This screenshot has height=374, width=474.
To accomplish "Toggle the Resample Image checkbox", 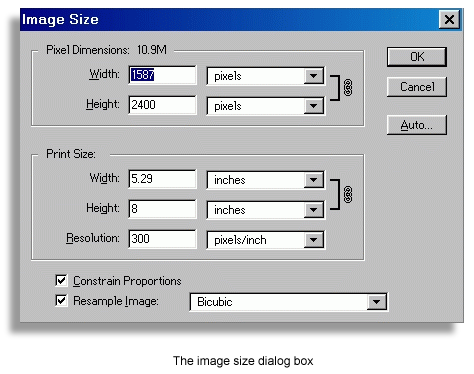I will (x=61, y=301).
